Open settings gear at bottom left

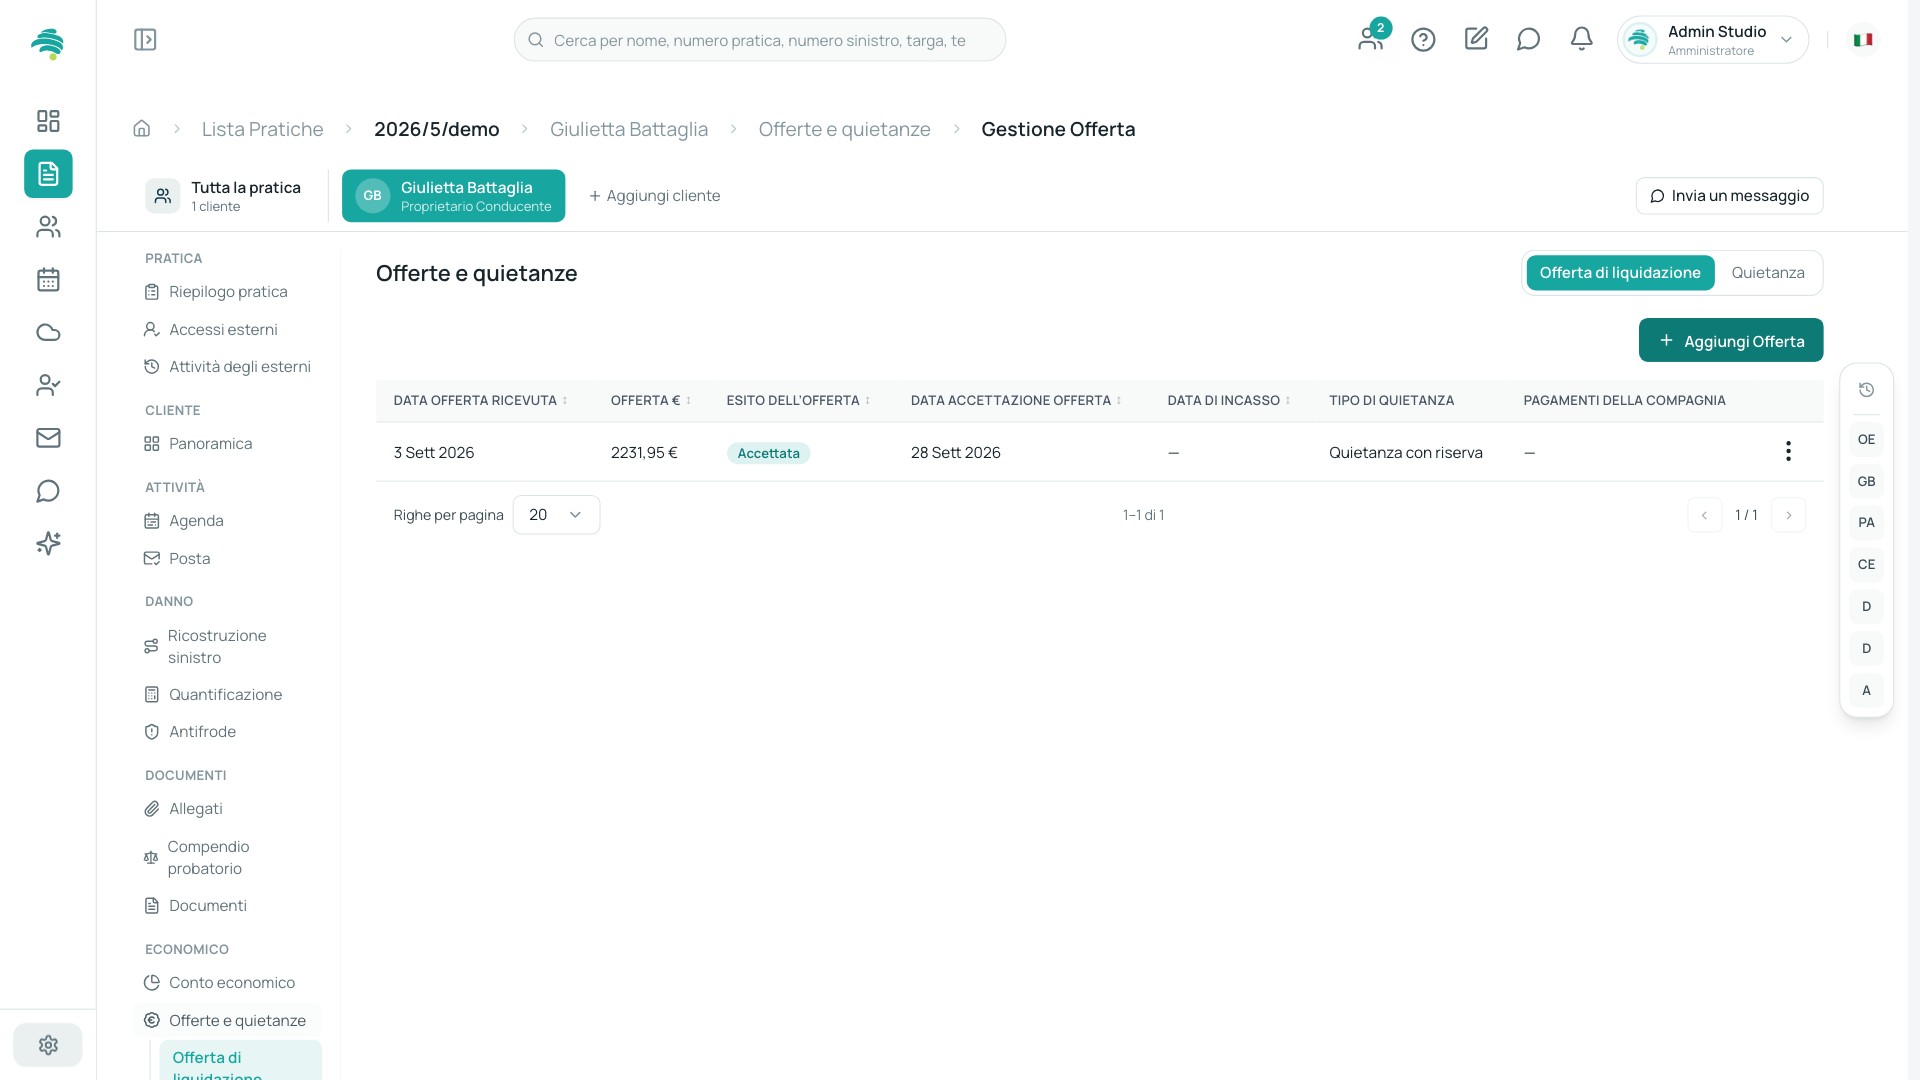(x=48, y=1045)
